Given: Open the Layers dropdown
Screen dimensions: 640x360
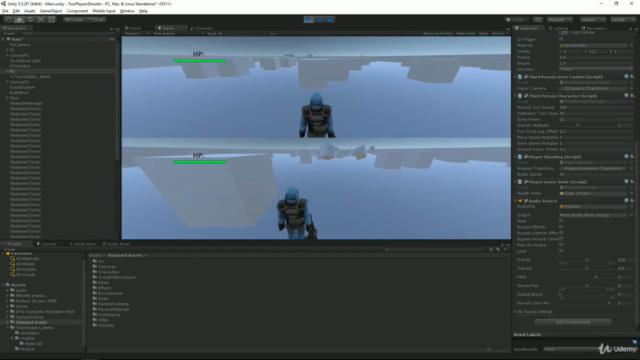Looking at the screenshot, I should [x=592, y=20].
